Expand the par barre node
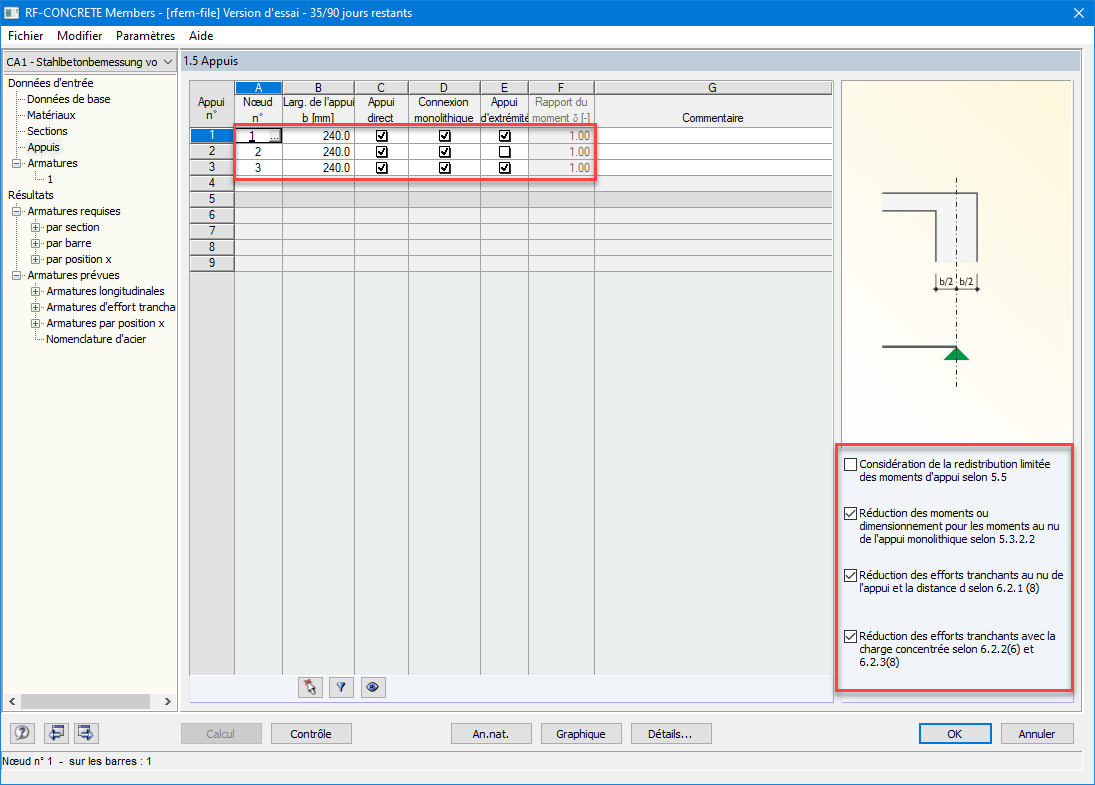This screenshot has width=1095, height=785. [36, 244]
